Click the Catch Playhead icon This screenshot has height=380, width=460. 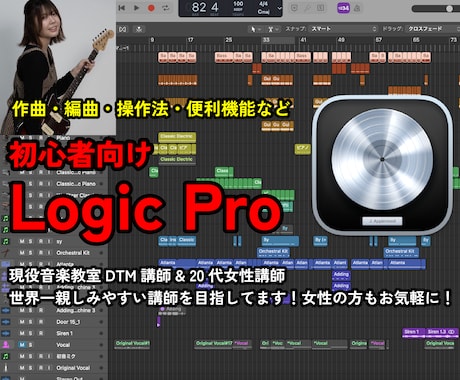(x=139, y=29)
